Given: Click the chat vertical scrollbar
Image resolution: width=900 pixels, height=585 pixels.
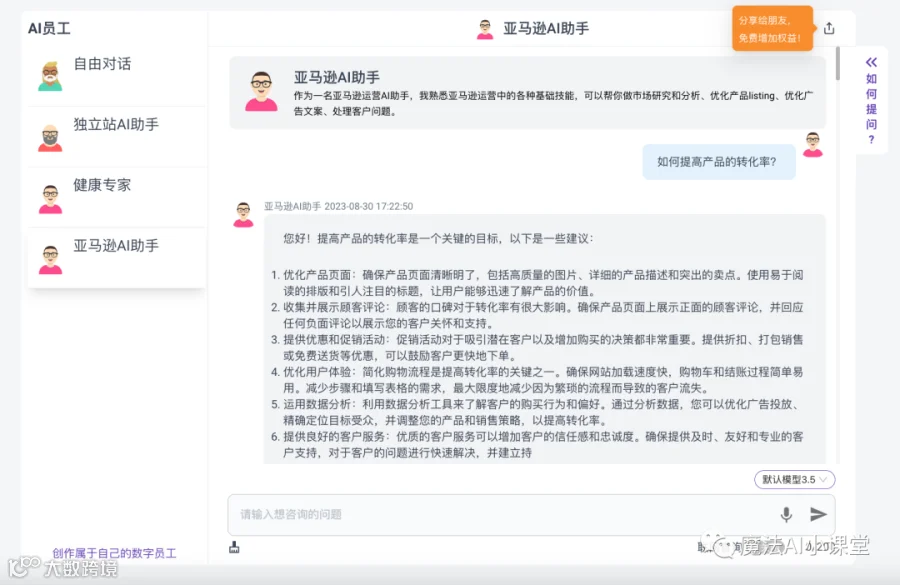Looking at the screenshot, I should click(838, 64).
